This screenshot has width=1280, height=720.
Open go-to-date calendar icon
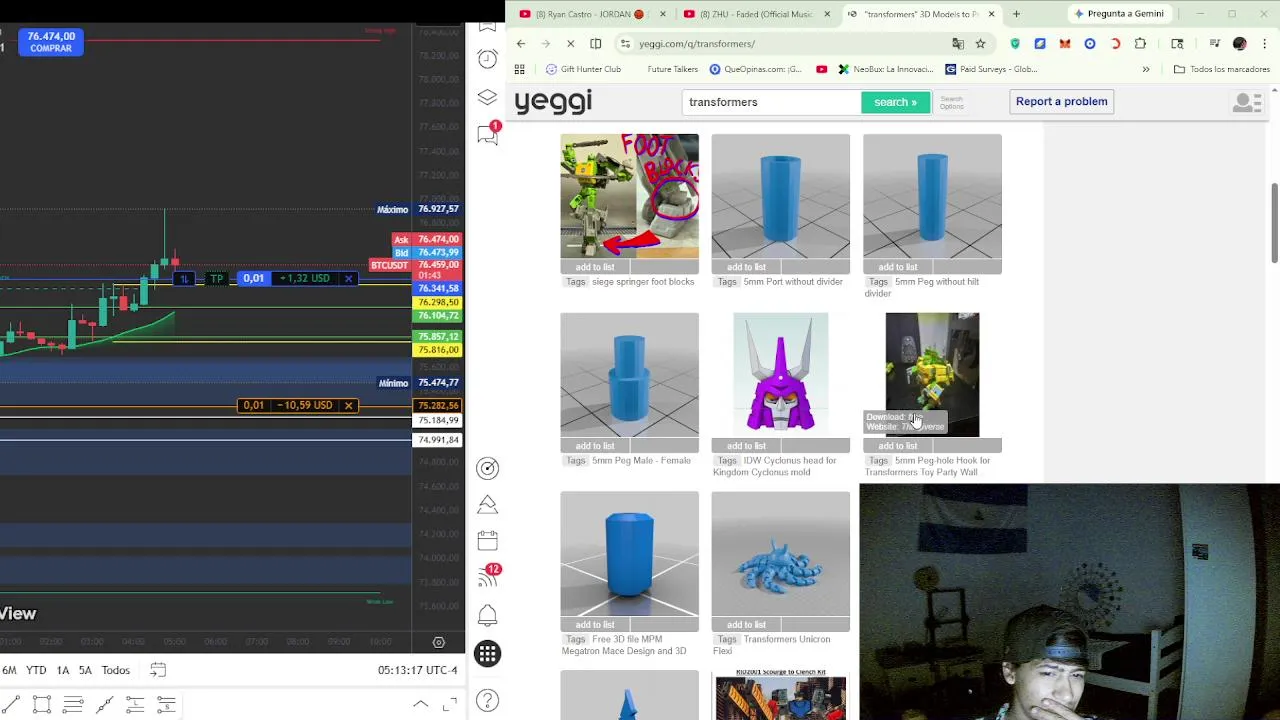(x=158, y=670)
